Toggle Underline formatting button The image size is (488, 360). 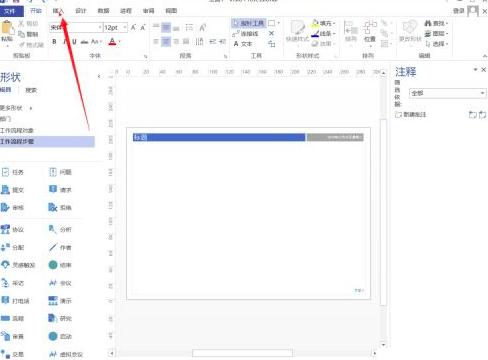pos(74,42)
